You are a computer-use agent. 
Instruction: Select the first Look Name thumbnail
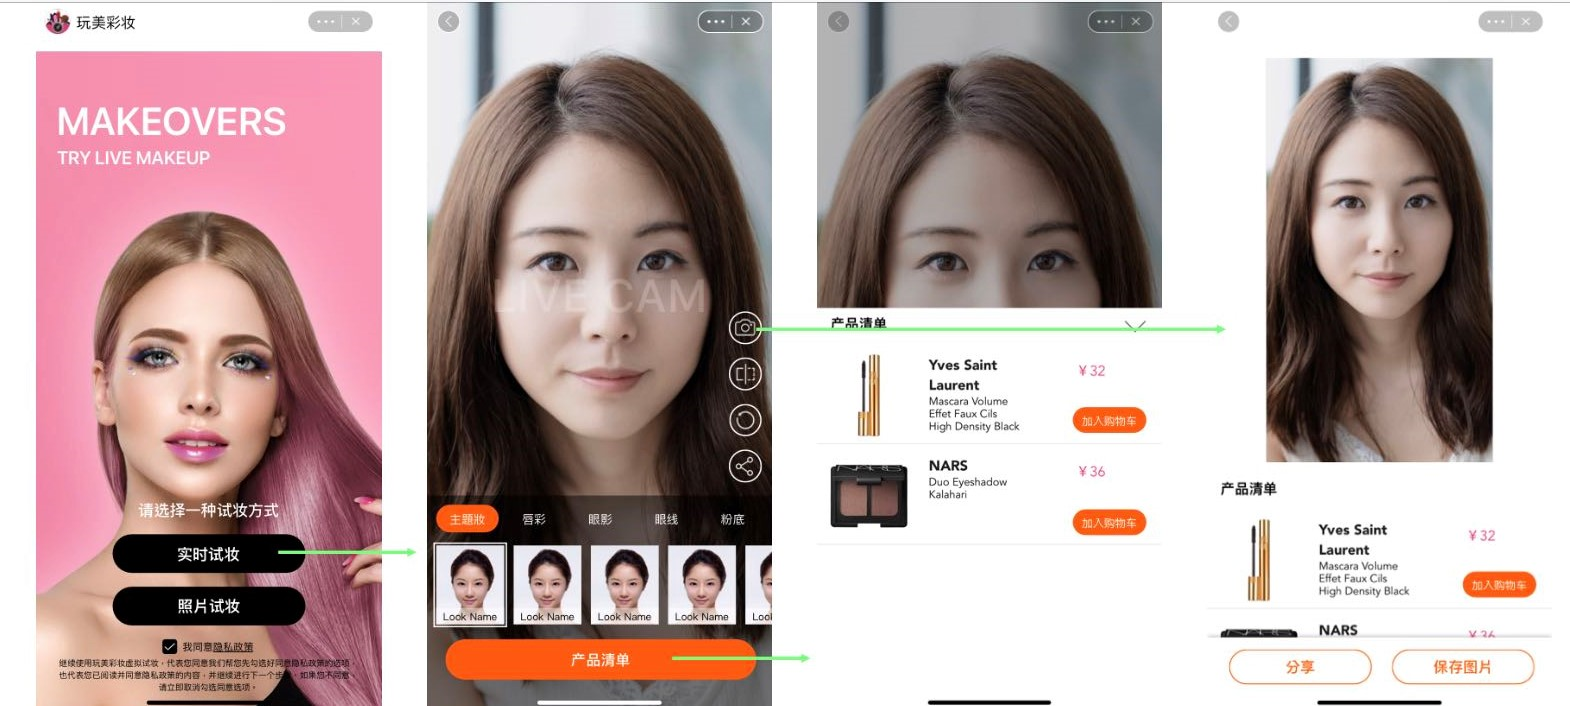470,584
